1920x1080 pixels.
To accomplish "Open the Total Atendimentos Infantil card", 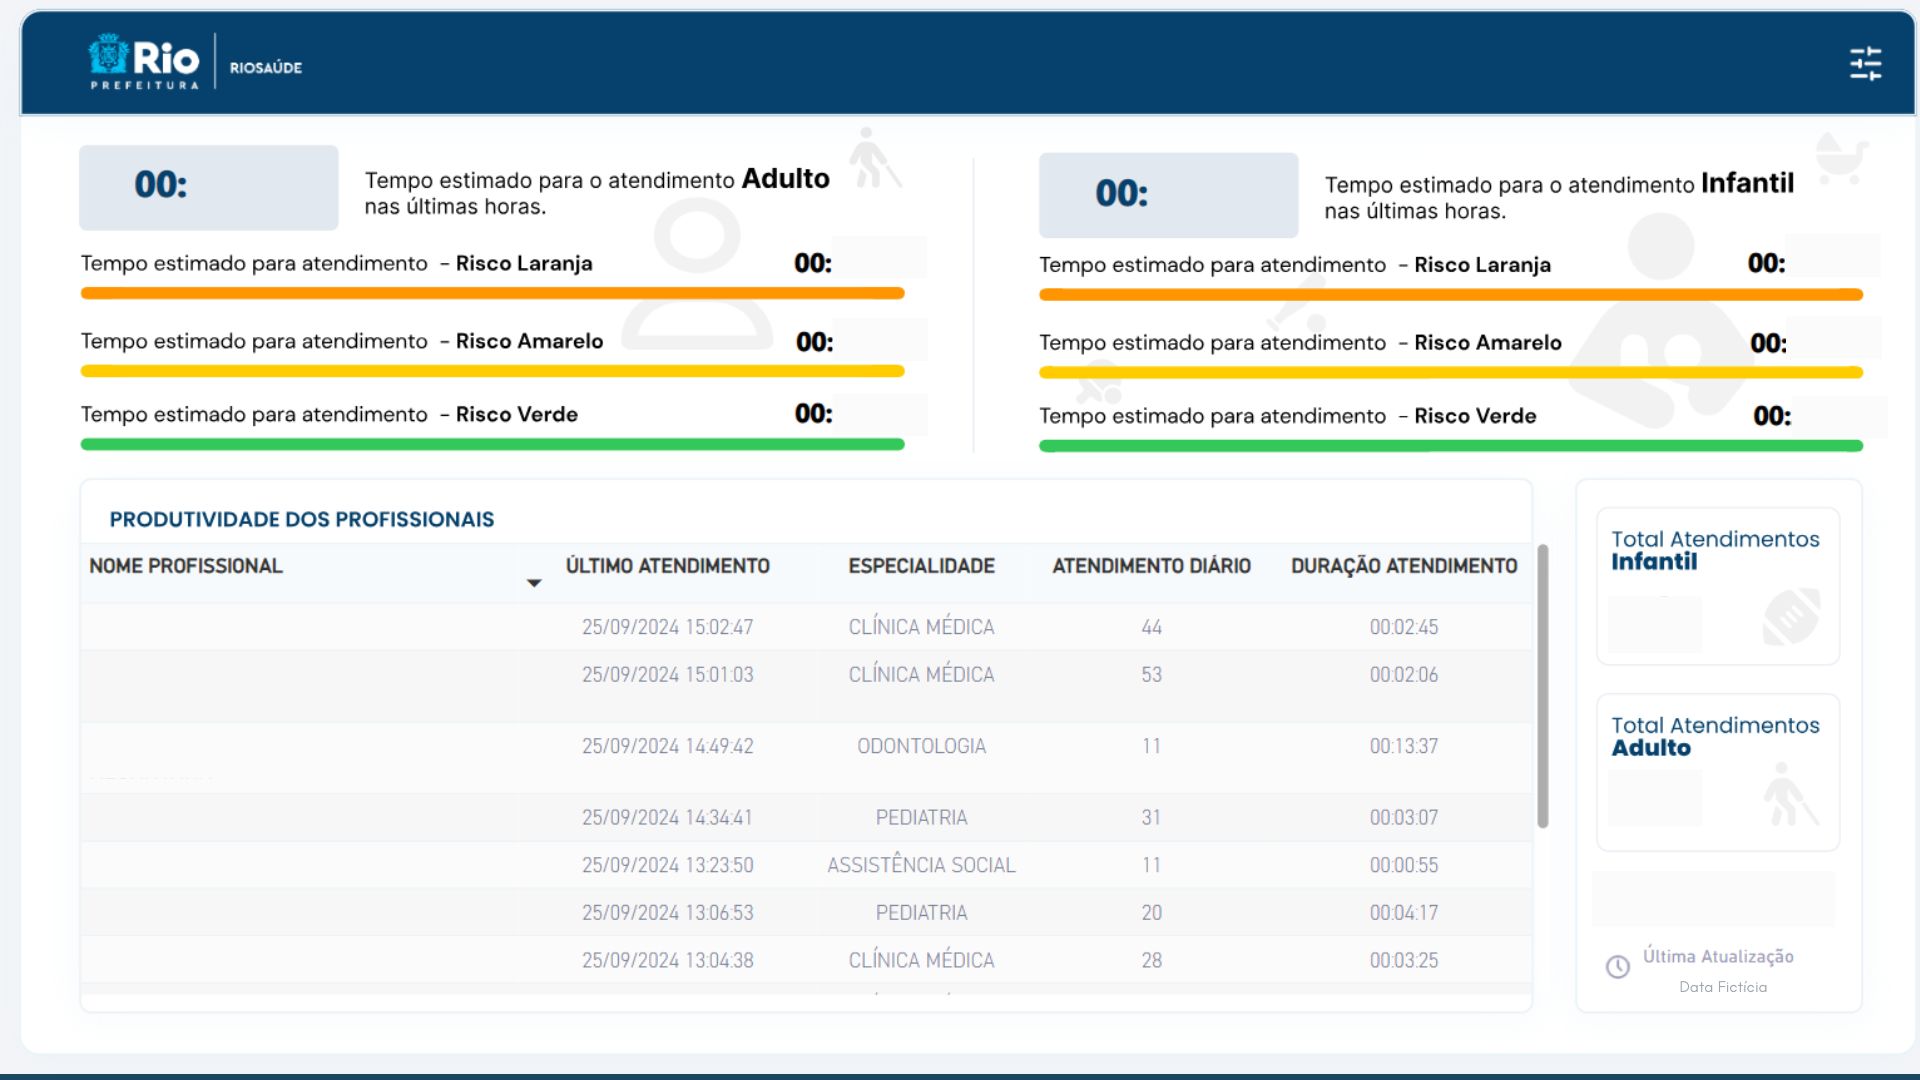I will coord(1716,586).
